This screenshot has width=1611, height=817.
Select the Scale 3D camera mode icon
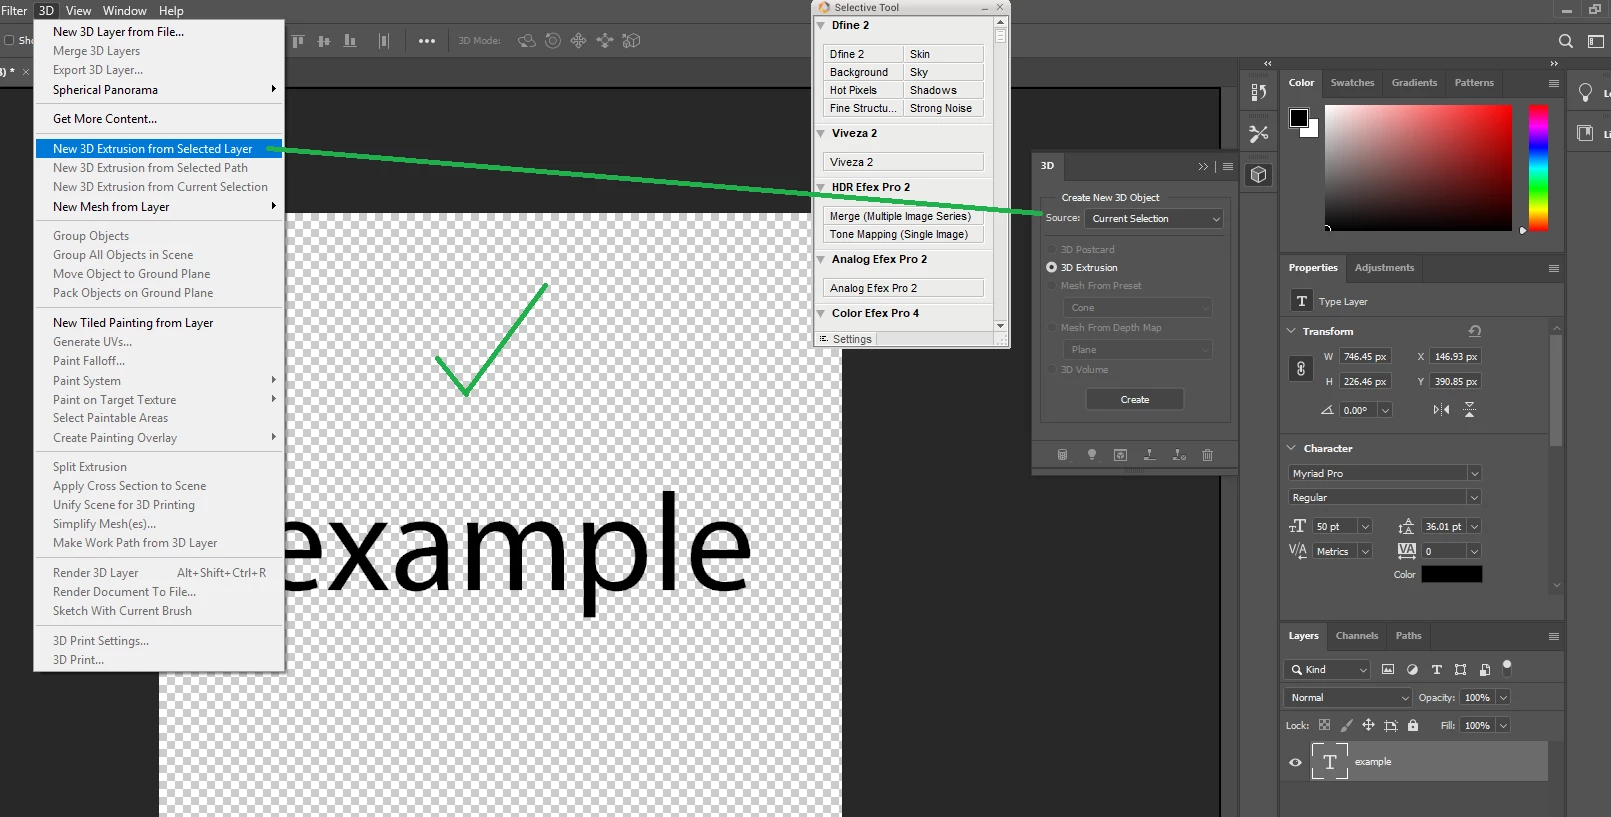pos(631,41)
